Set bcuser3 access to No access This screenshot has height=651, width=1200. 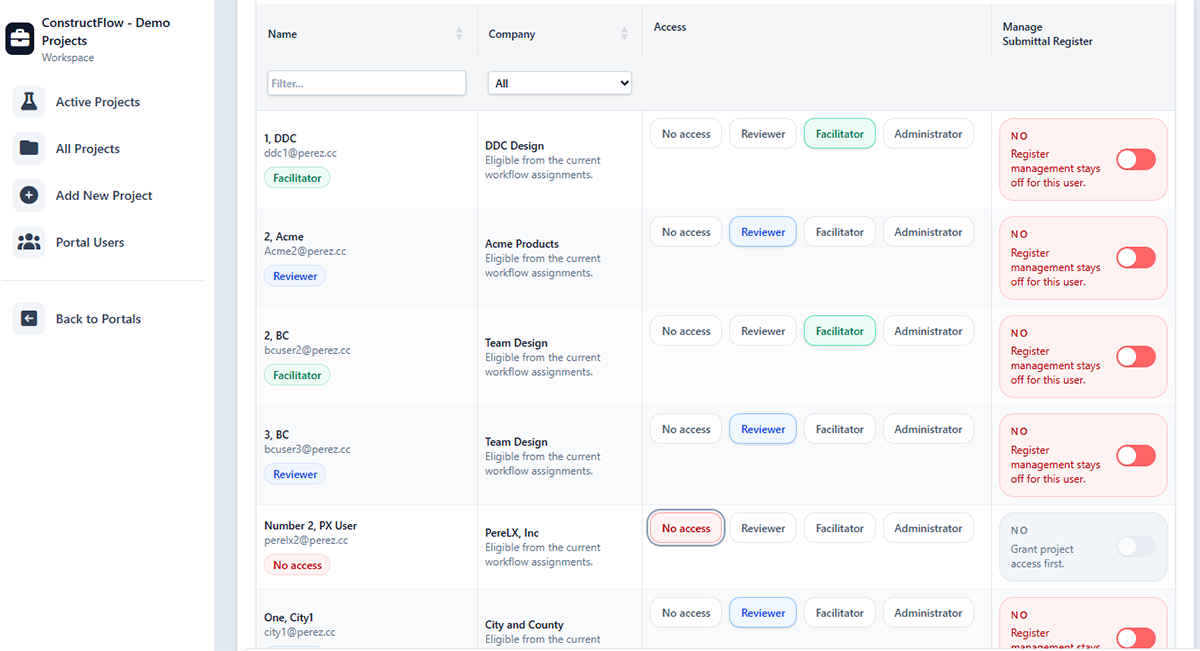click(x=686, y=429)
